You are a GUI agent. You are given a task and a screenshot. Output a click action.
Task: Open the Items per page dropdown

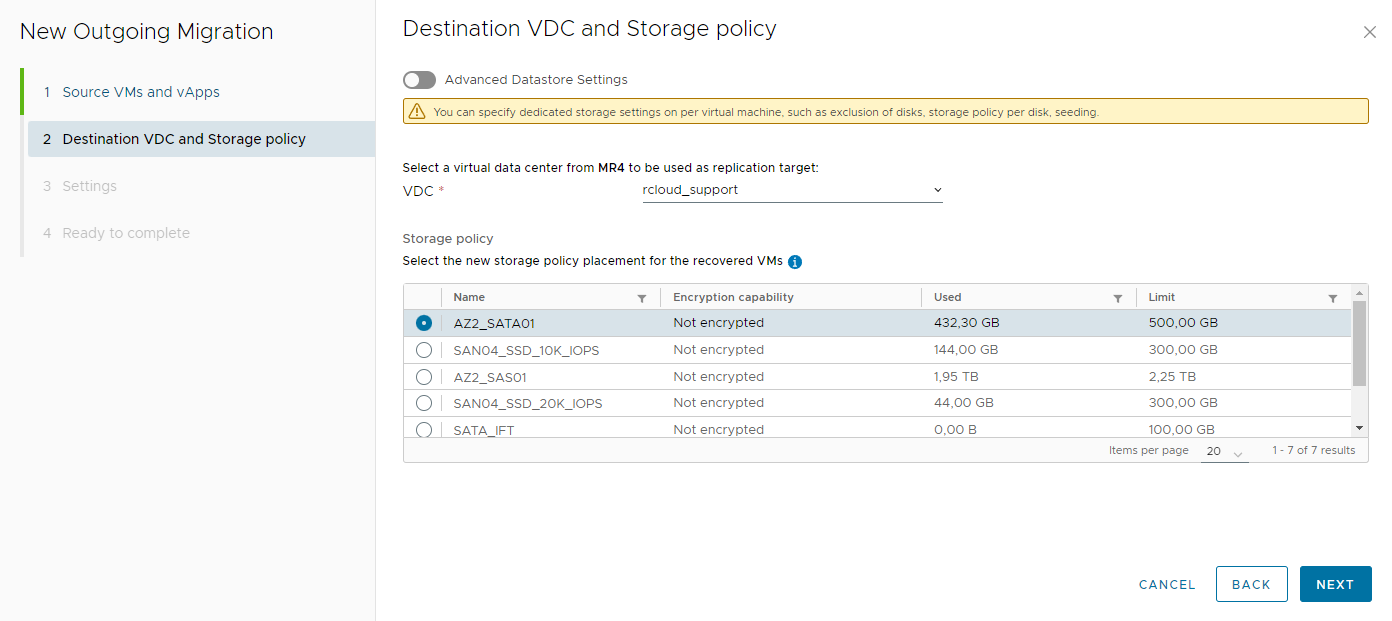pyautogui.click(x=1225, y=452)
